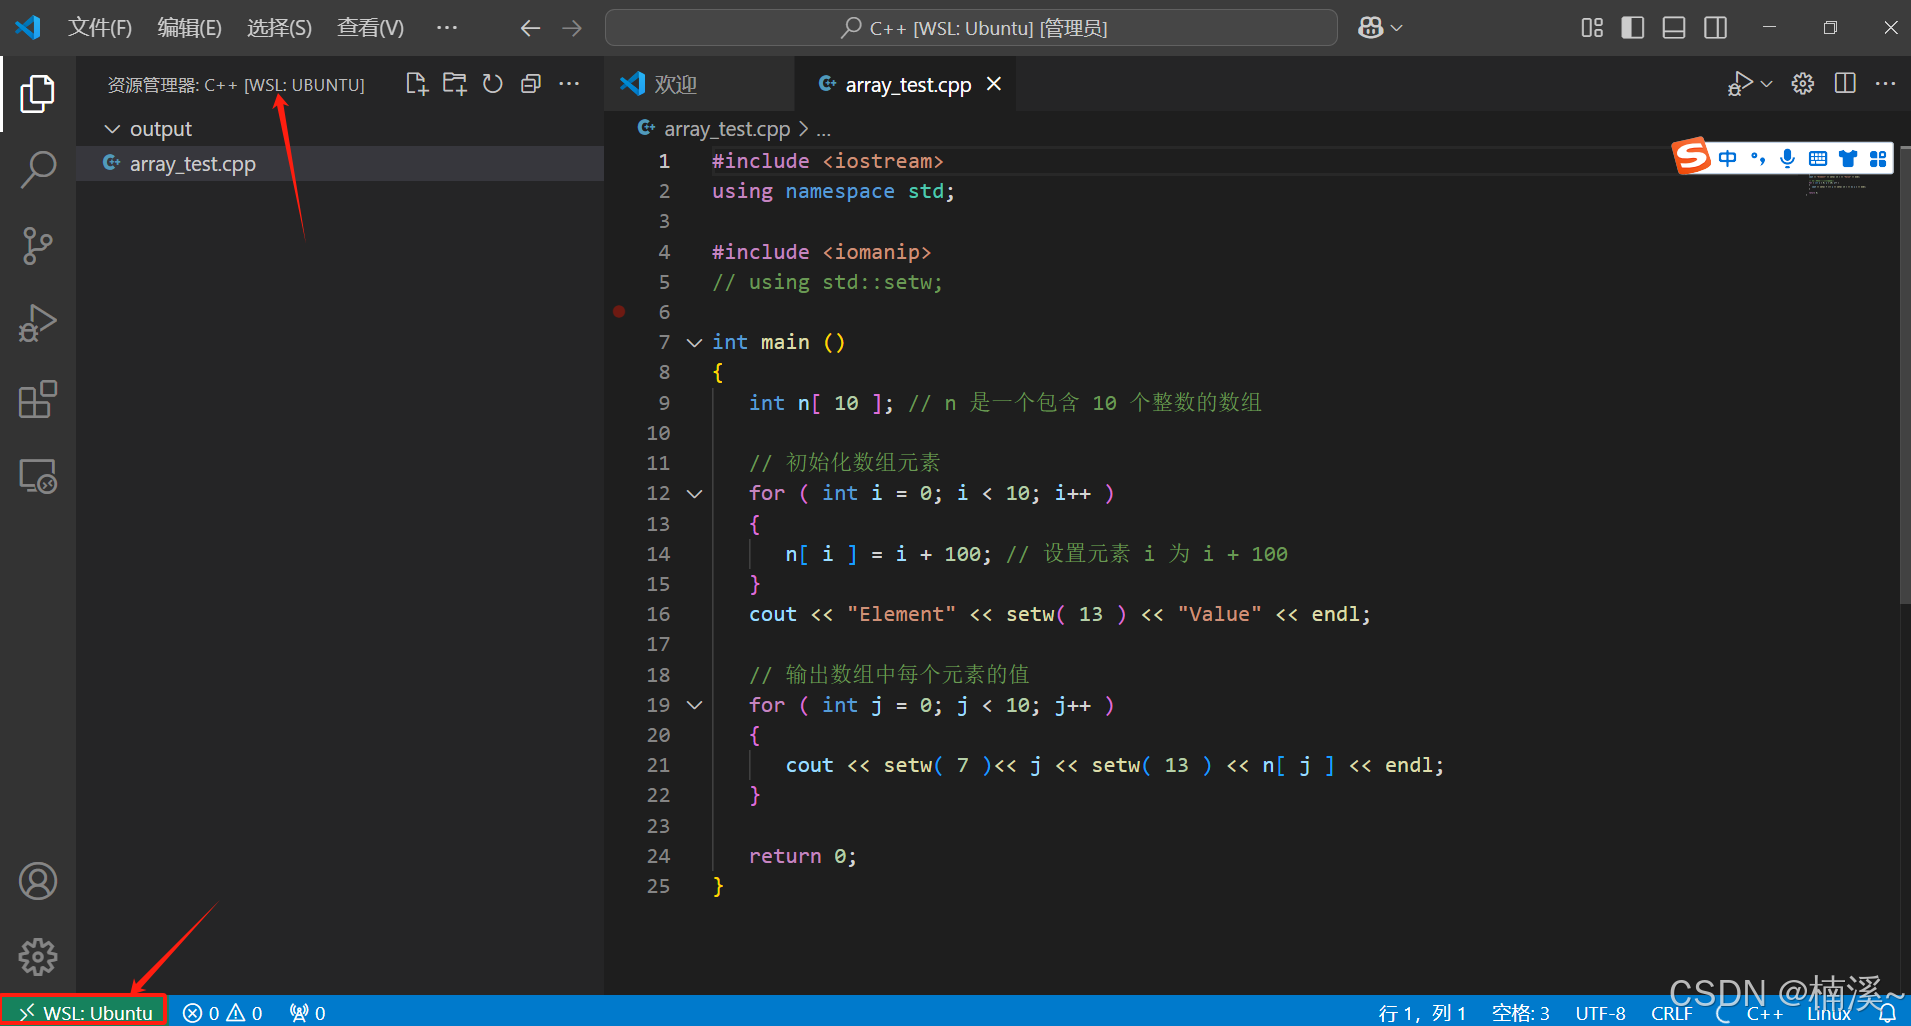Go forward in navigation history
The width and height of the screenshot is (1911, 1026).
pos(572,28)
